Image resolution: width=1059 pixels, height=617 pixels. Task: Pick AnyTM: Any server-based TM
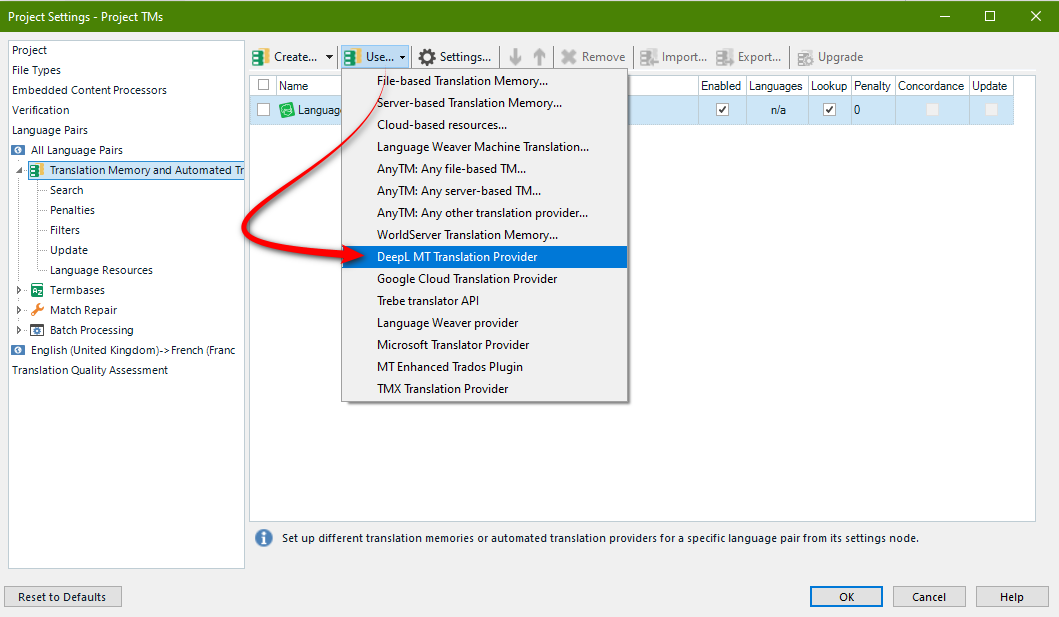485,191
